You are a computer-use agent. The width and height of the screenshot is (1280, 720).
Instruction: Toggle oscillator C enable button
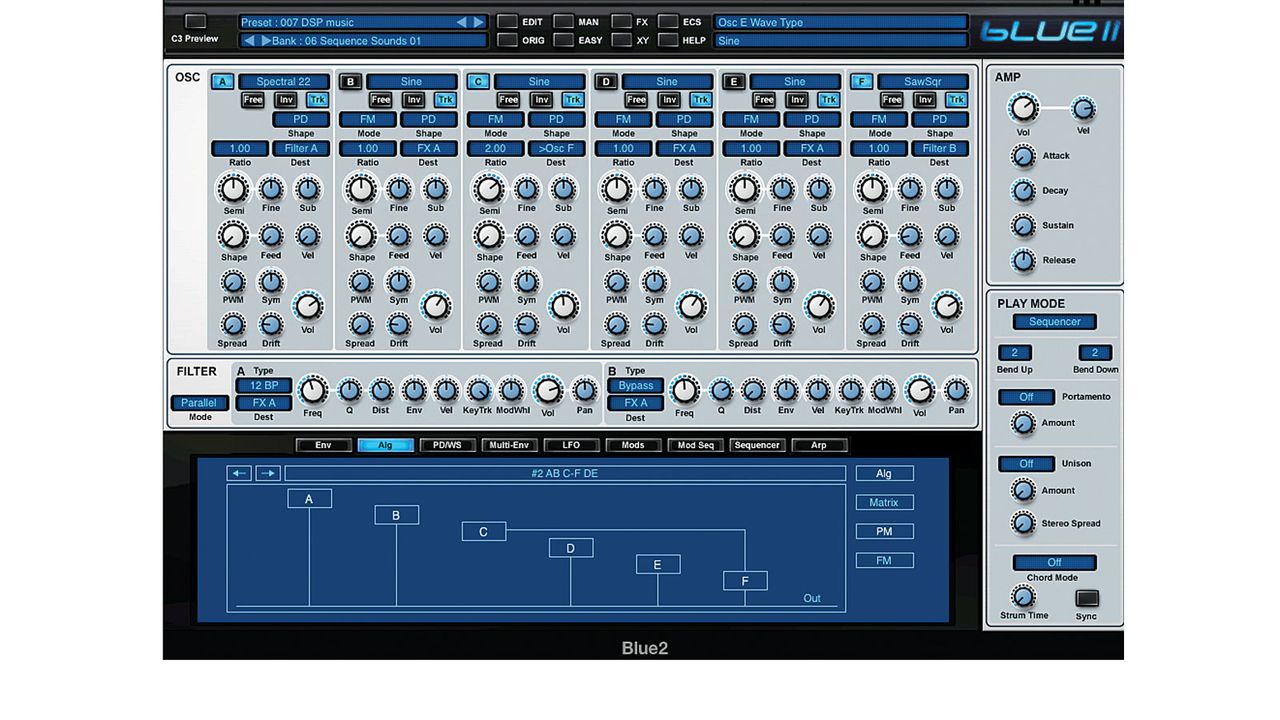click(x=478, y=82)
